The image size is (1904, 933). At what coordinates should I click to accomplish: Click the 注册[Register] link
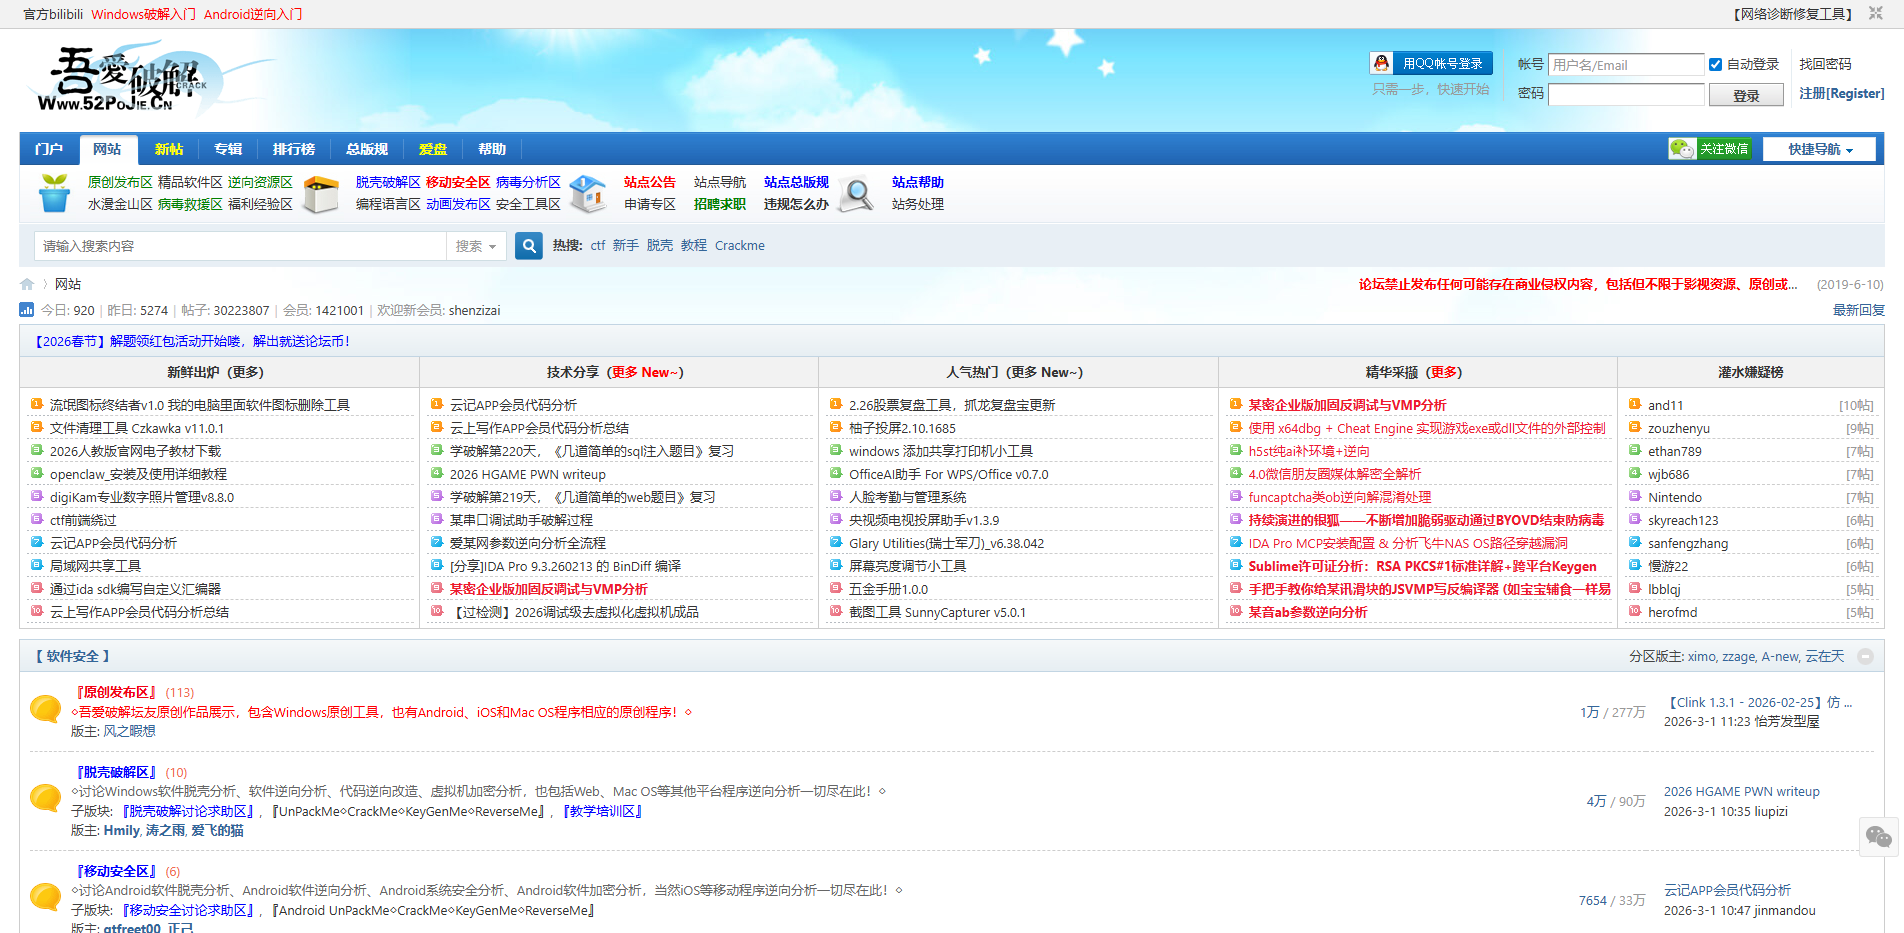[x=1841, y=93]
